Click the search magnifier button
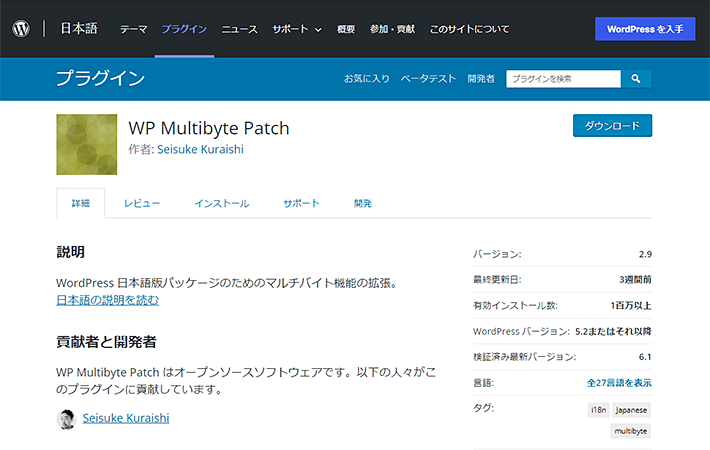710x450 pixels. tap(636, 79)
